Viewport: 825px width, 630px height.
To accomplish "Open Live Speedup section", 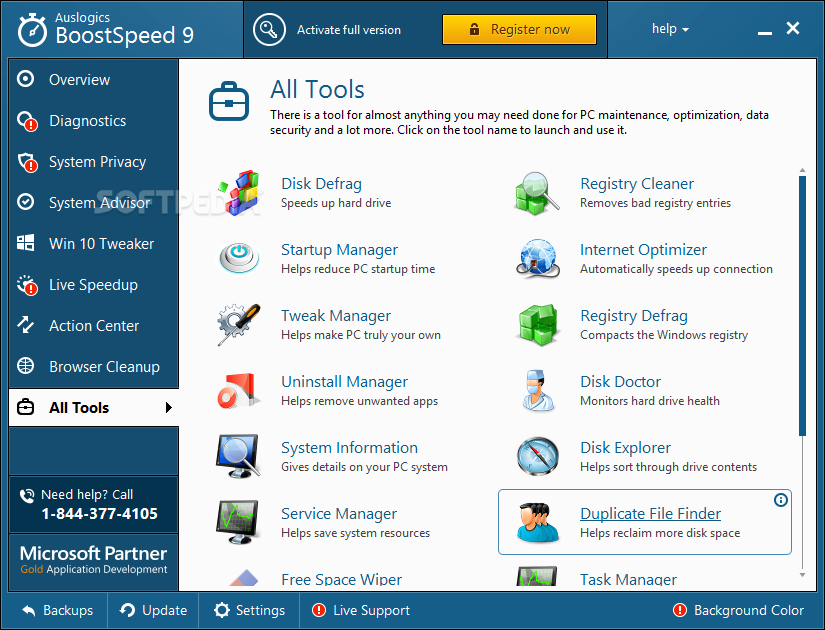I will click(94, 285).
